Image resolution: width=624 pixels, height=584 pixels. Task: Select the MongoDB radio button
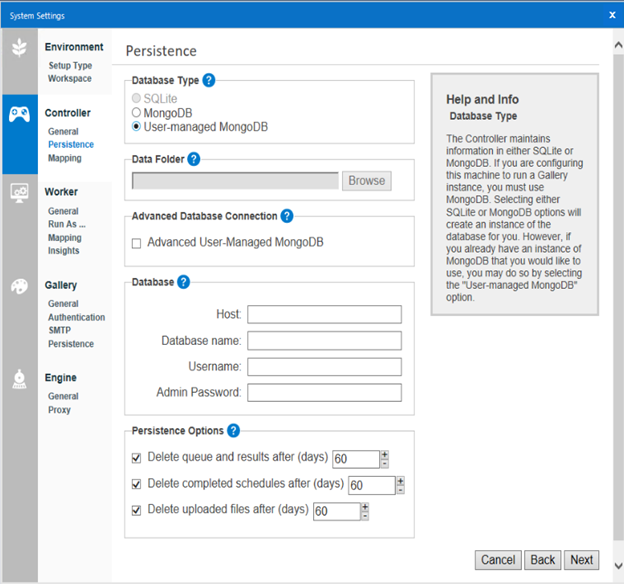(x=137, y=113)
